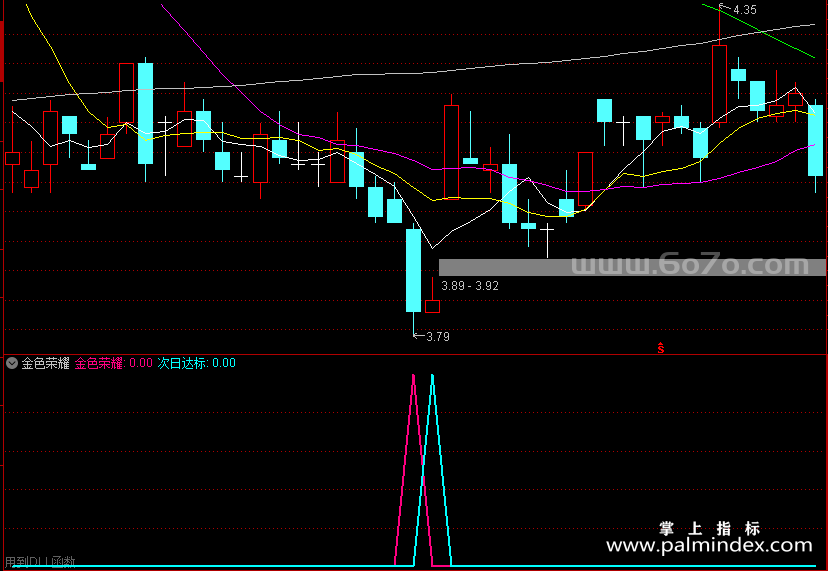This screenshot has height=571, width=828.
Task: Select the pink 金色荣耀: 0.00 value
Action: 114,363
